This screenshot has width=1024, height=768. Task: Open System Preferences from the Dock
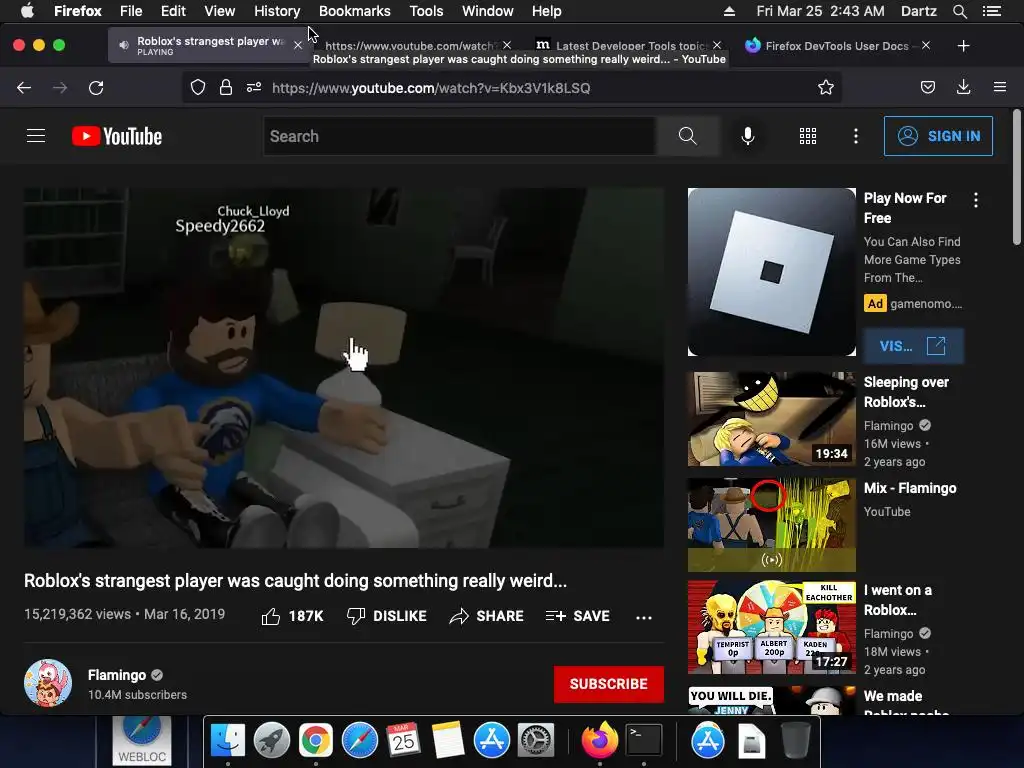tap(536, 741)
